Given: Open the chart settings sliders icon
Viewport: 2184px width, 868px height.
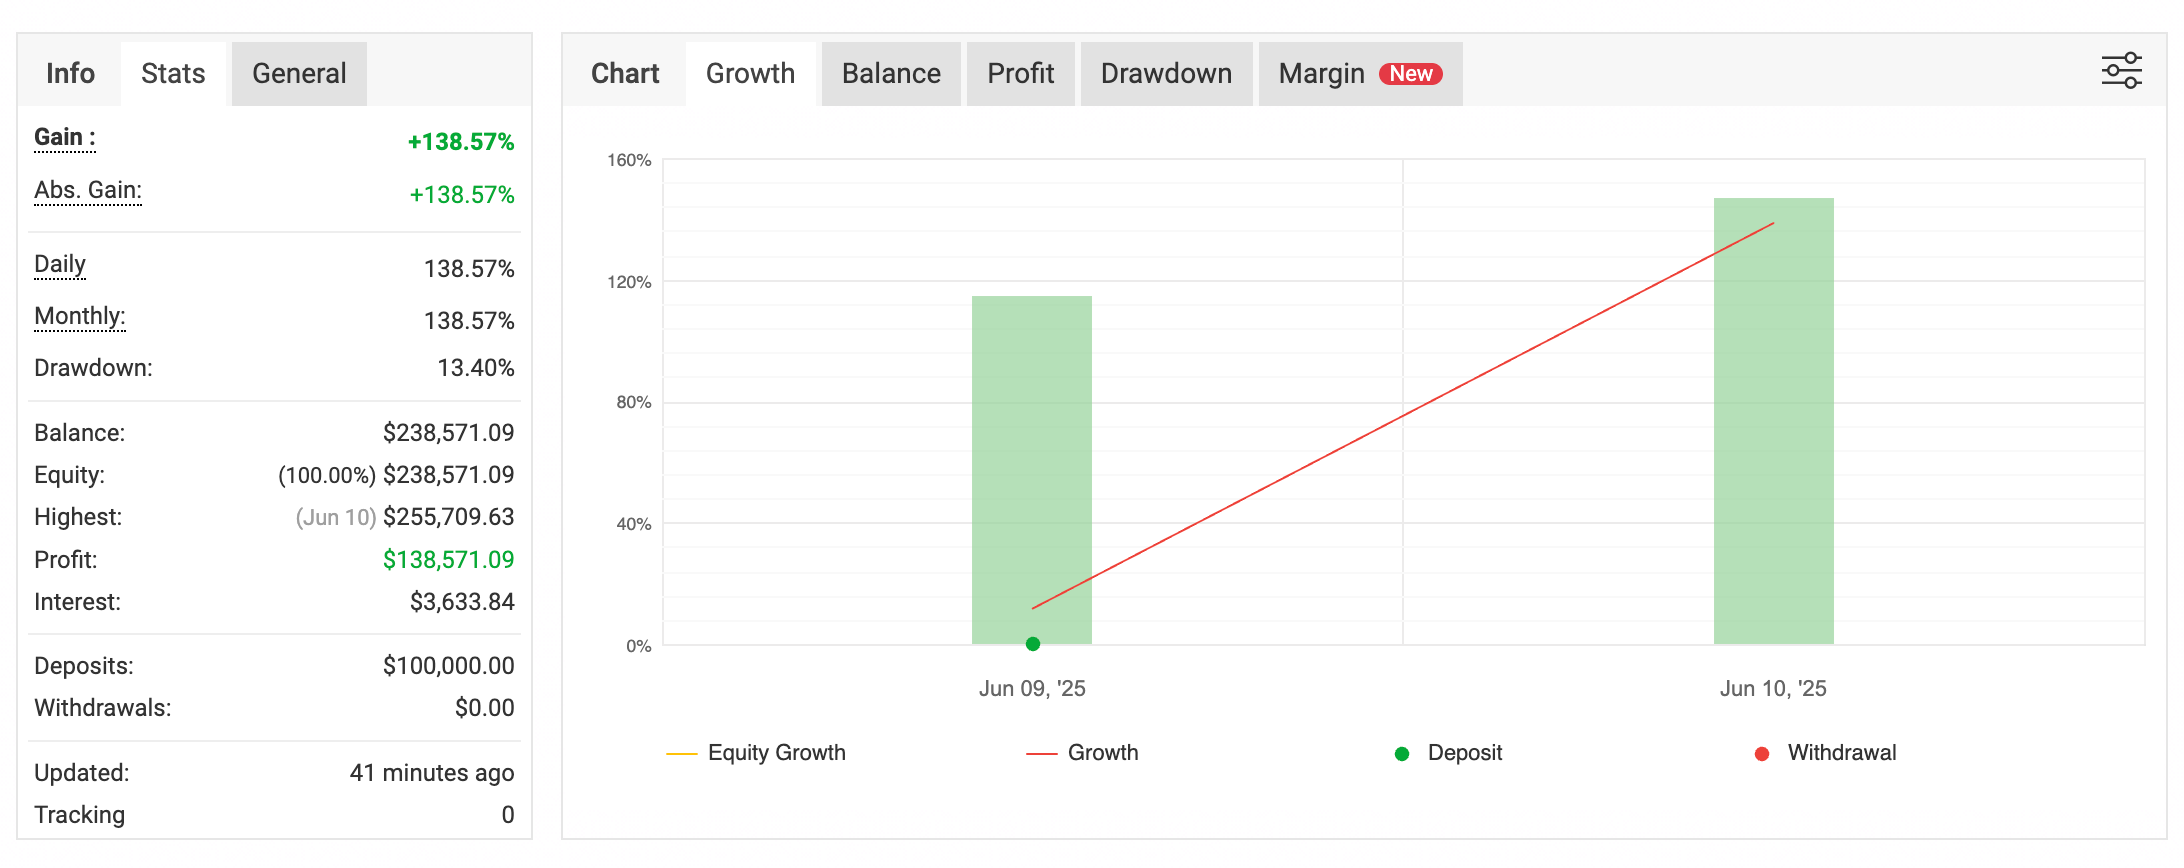Looking at the screenshot, I should pyautogui.click(x=2120, y=71).
